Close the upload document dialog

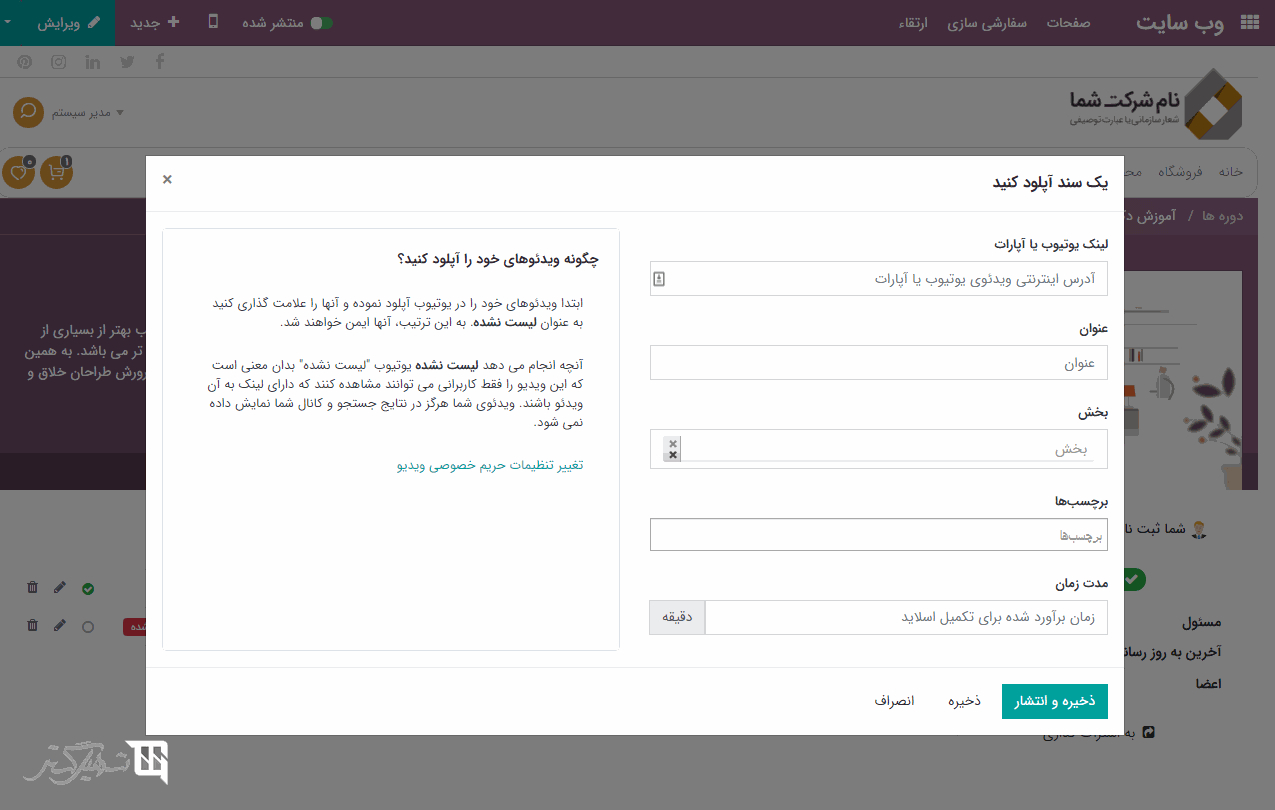[x=167, y=179]
